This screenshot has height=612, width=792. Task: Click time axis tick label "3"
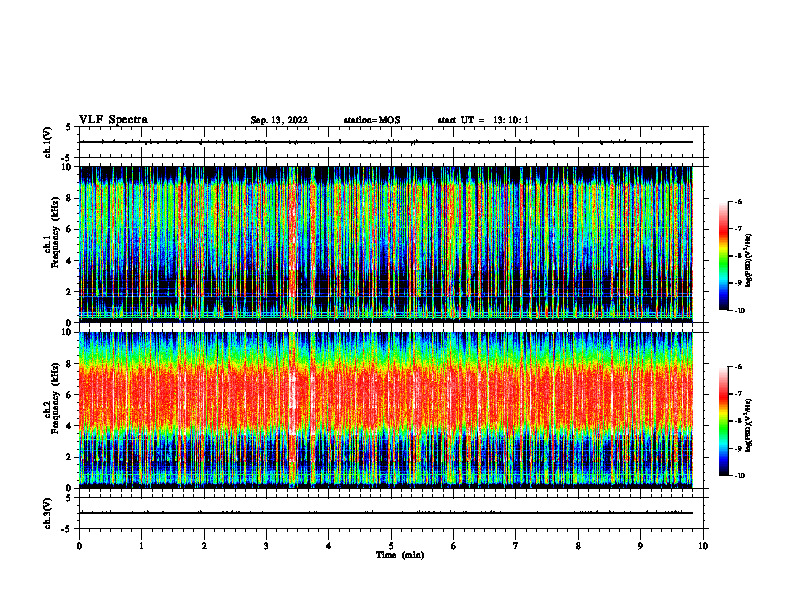pos(266,546)
